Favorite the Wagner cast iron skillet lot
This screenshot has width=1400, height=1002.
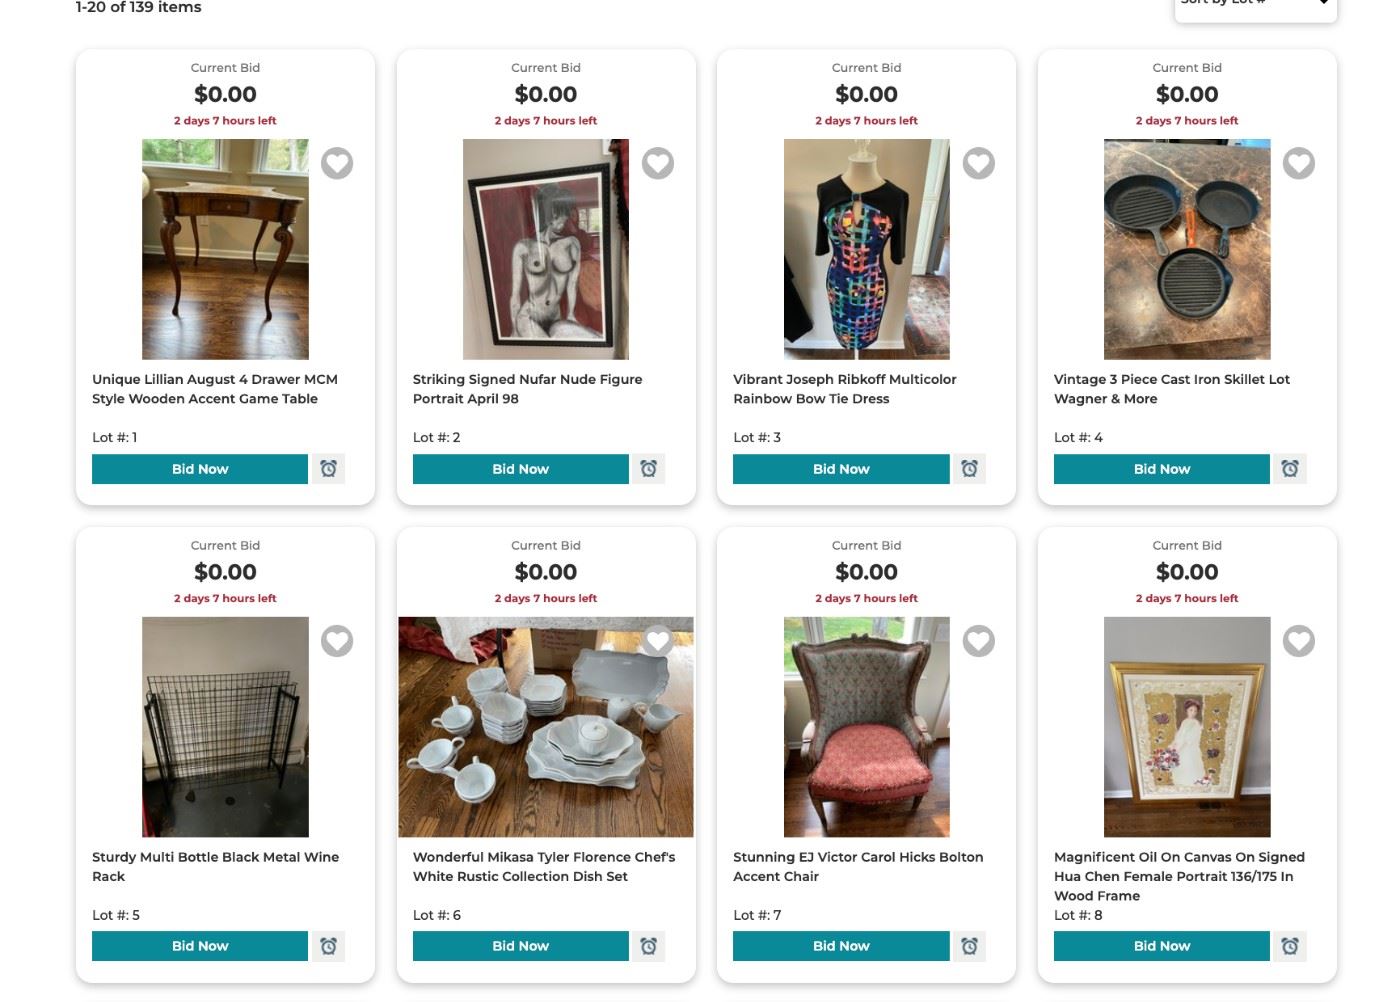[1299, 163]
